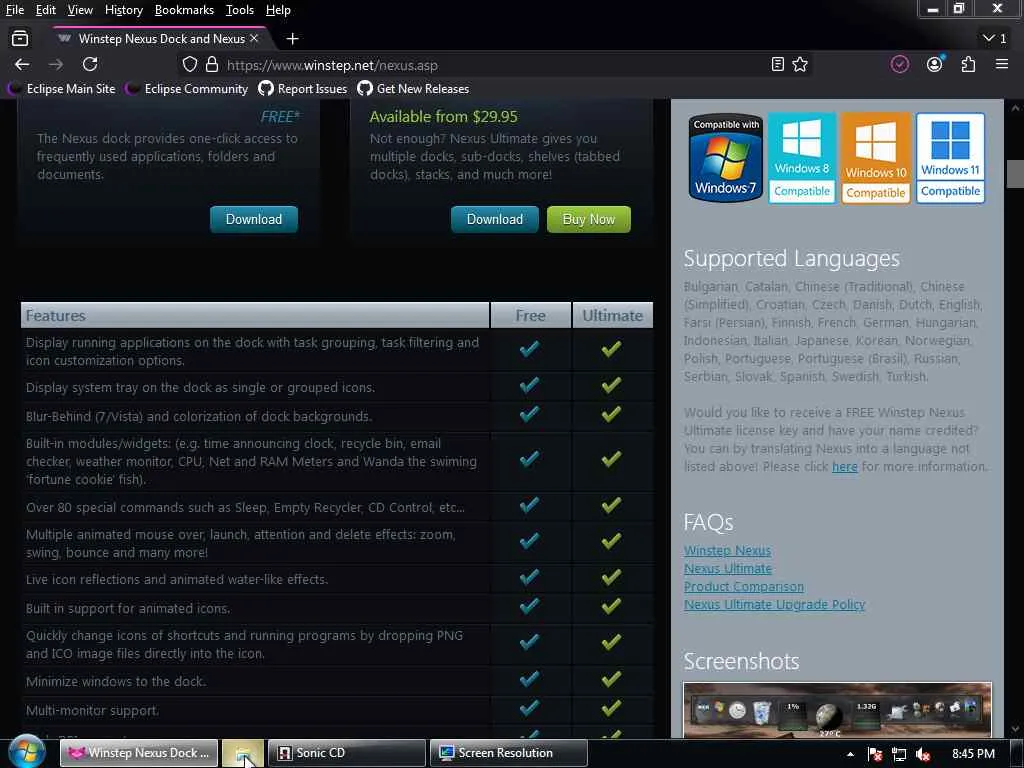This screenshot has height=768, width=1024.
Task: Open the hamburger application menu
Action: pos(1002,64)
